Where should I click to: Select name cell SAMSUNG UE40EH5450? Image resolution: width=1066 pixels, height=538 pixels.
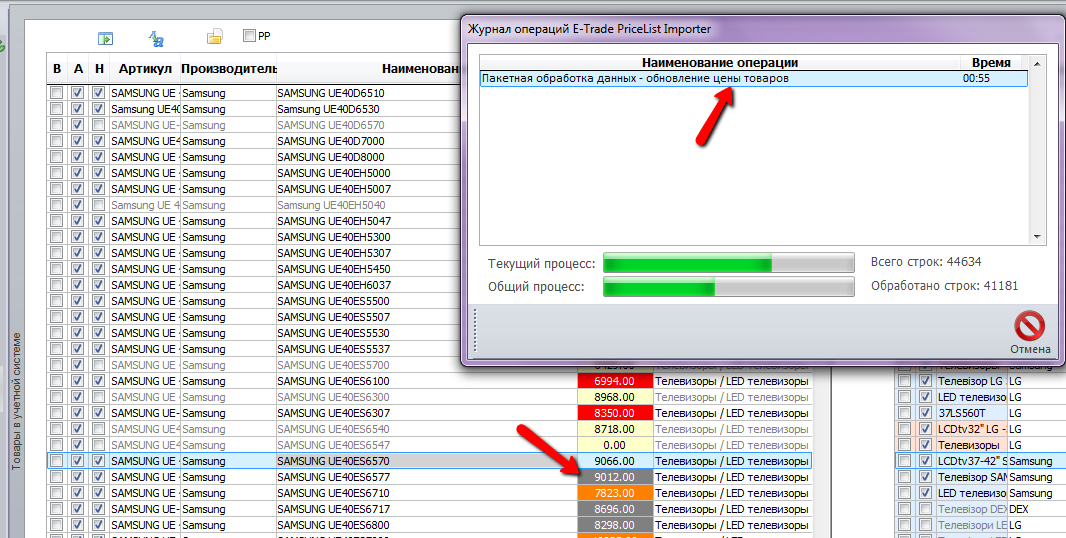[368, 269]
